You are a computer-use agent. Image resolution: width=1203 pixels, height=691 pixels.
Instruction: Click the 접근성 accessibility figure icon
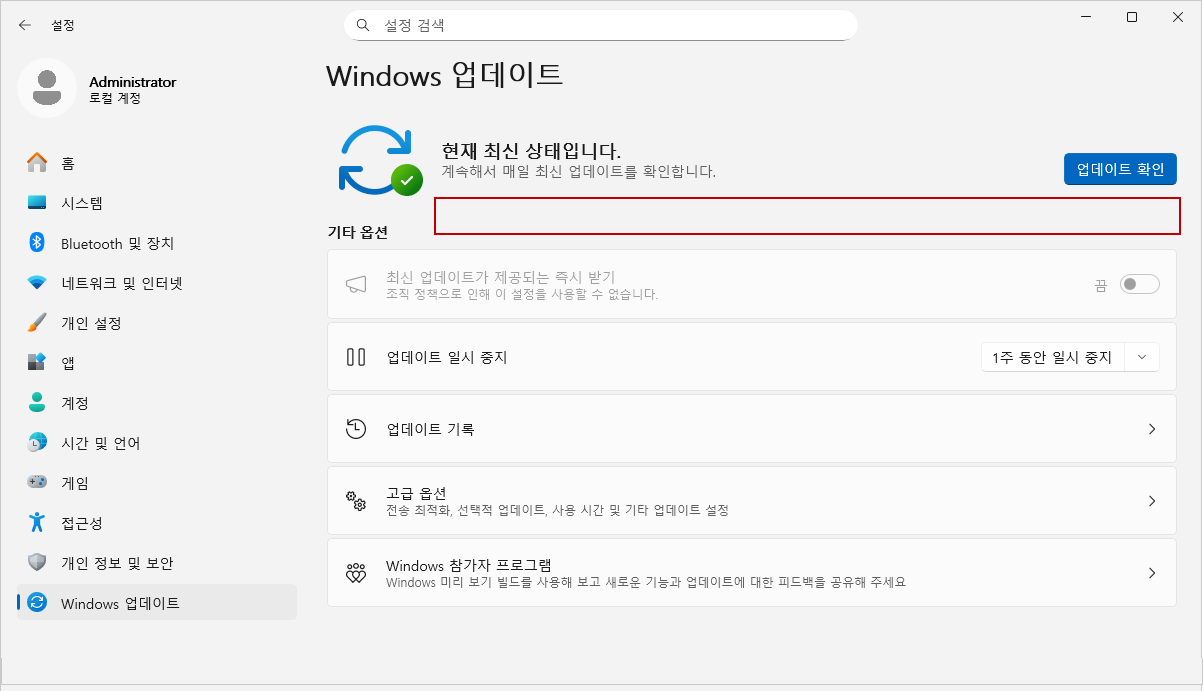pos(37,523)
